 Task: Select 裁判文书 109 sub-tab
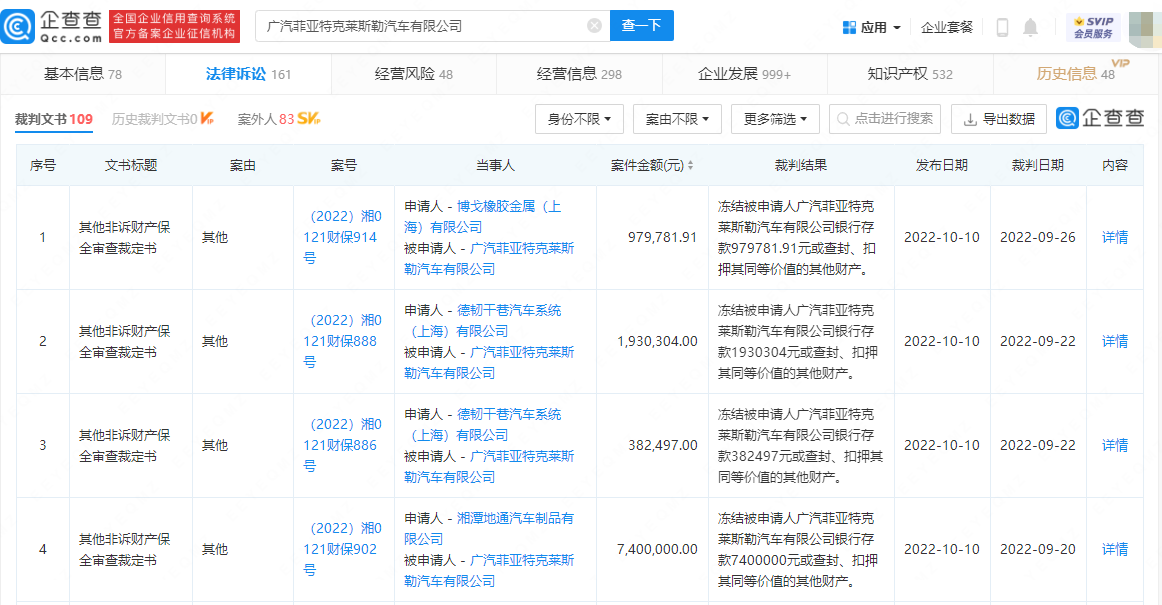(53, 119)
